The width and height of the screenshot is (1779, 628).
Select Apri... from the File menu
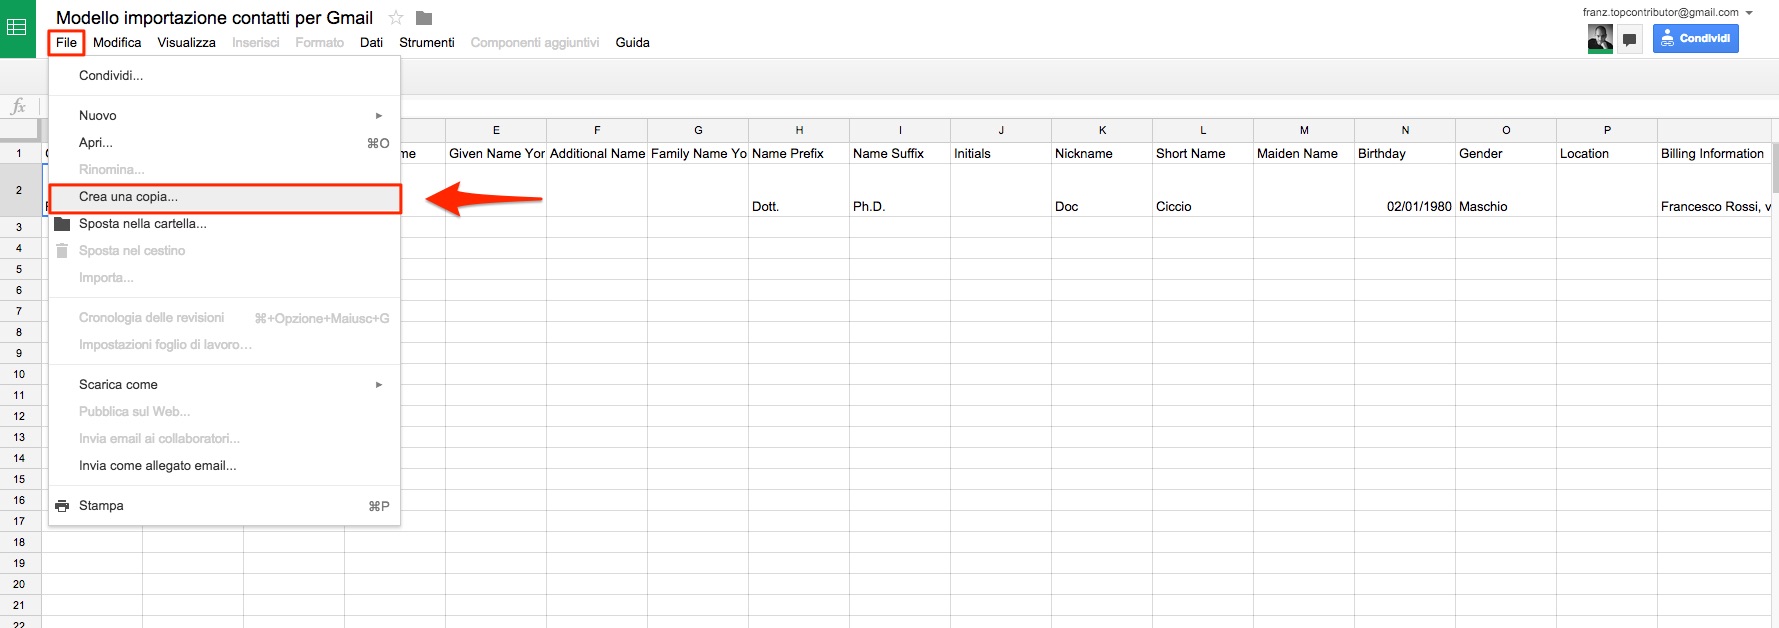pyautogui.click(x=224, y=143)
